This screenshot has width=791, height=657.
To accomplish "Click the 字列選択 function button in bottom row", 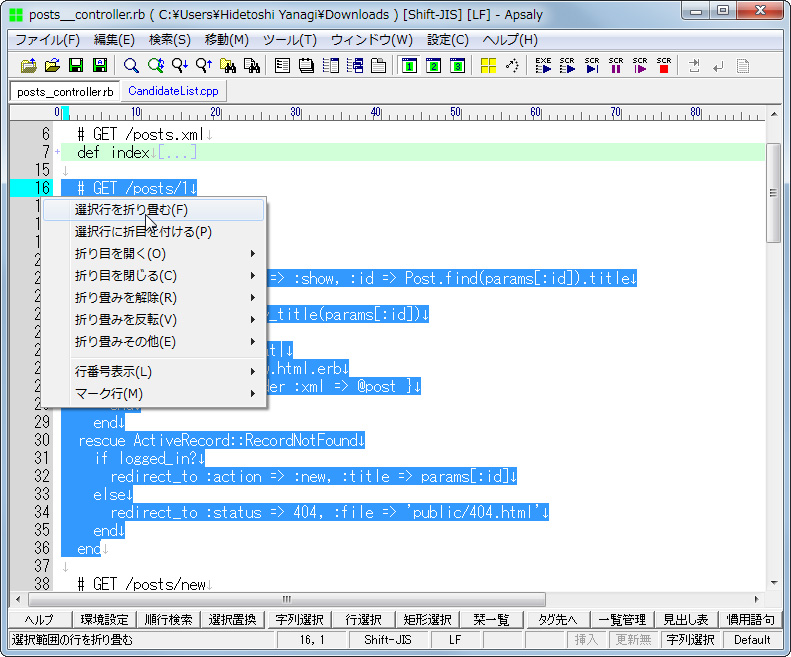I will pyautogui.click(x=299, y=620).
